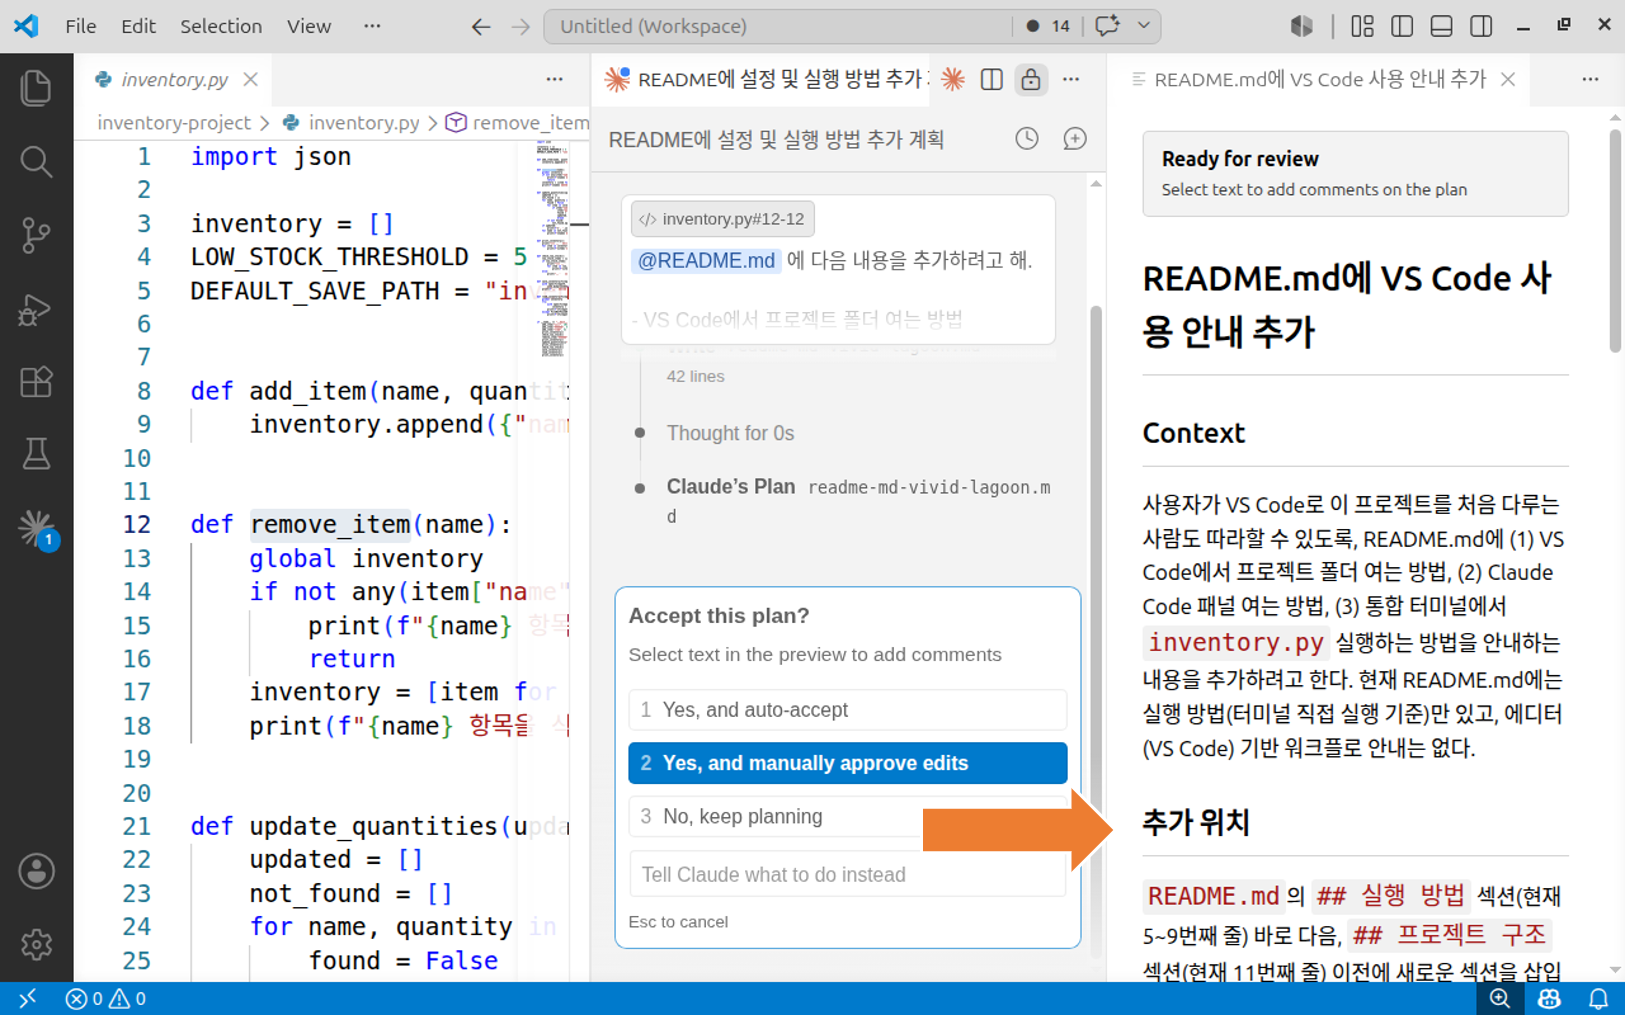Viewport: 1625px width, 1015px height.
Task: Click the inventory.py#12-12 attachment chip
Action: (723, 219)
